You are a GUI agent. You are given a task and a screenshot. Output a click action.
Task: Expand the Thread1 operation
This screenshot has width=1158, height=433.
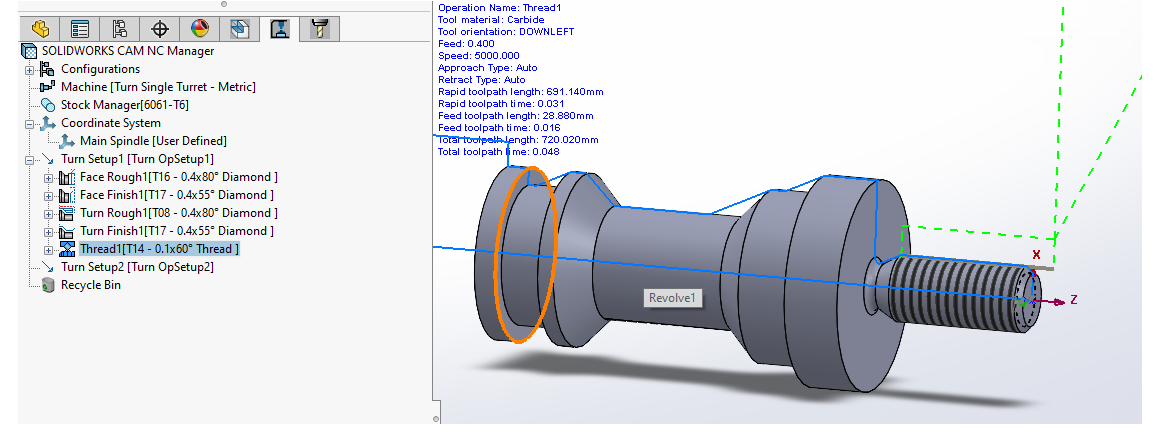coord(49,250)
